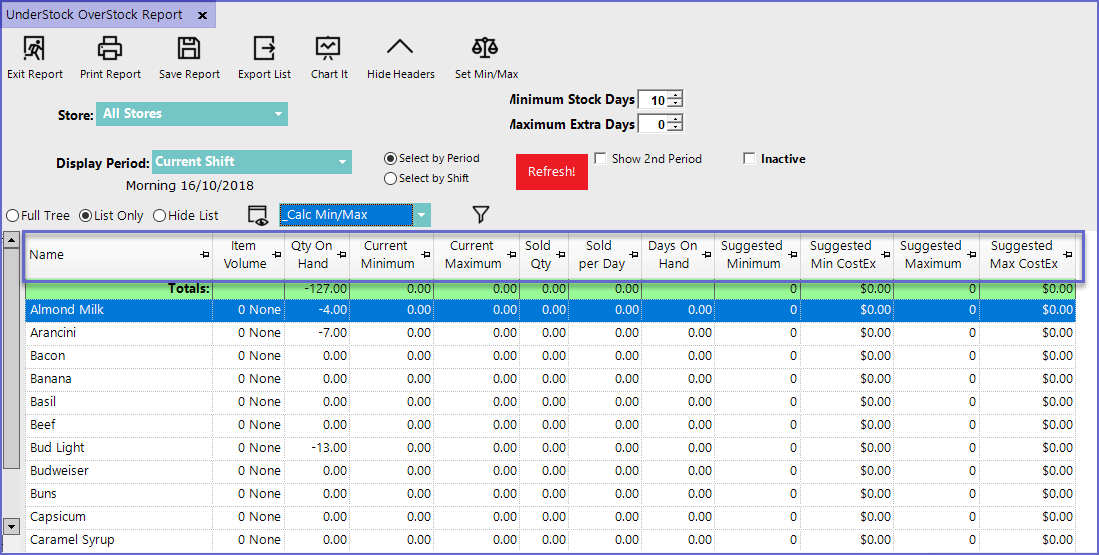Click pin icon in Current Minimum header
1099x555 pixels.
click(426, 254)
